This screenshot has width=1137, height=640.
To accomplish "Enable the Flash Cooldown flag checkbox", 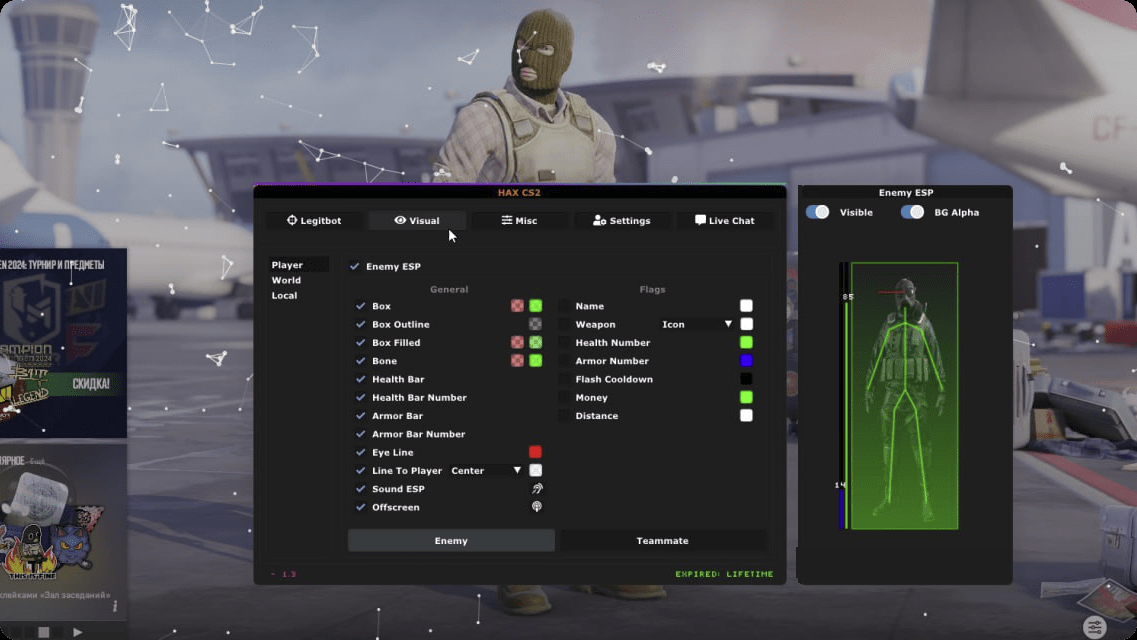I will point(565,380).
